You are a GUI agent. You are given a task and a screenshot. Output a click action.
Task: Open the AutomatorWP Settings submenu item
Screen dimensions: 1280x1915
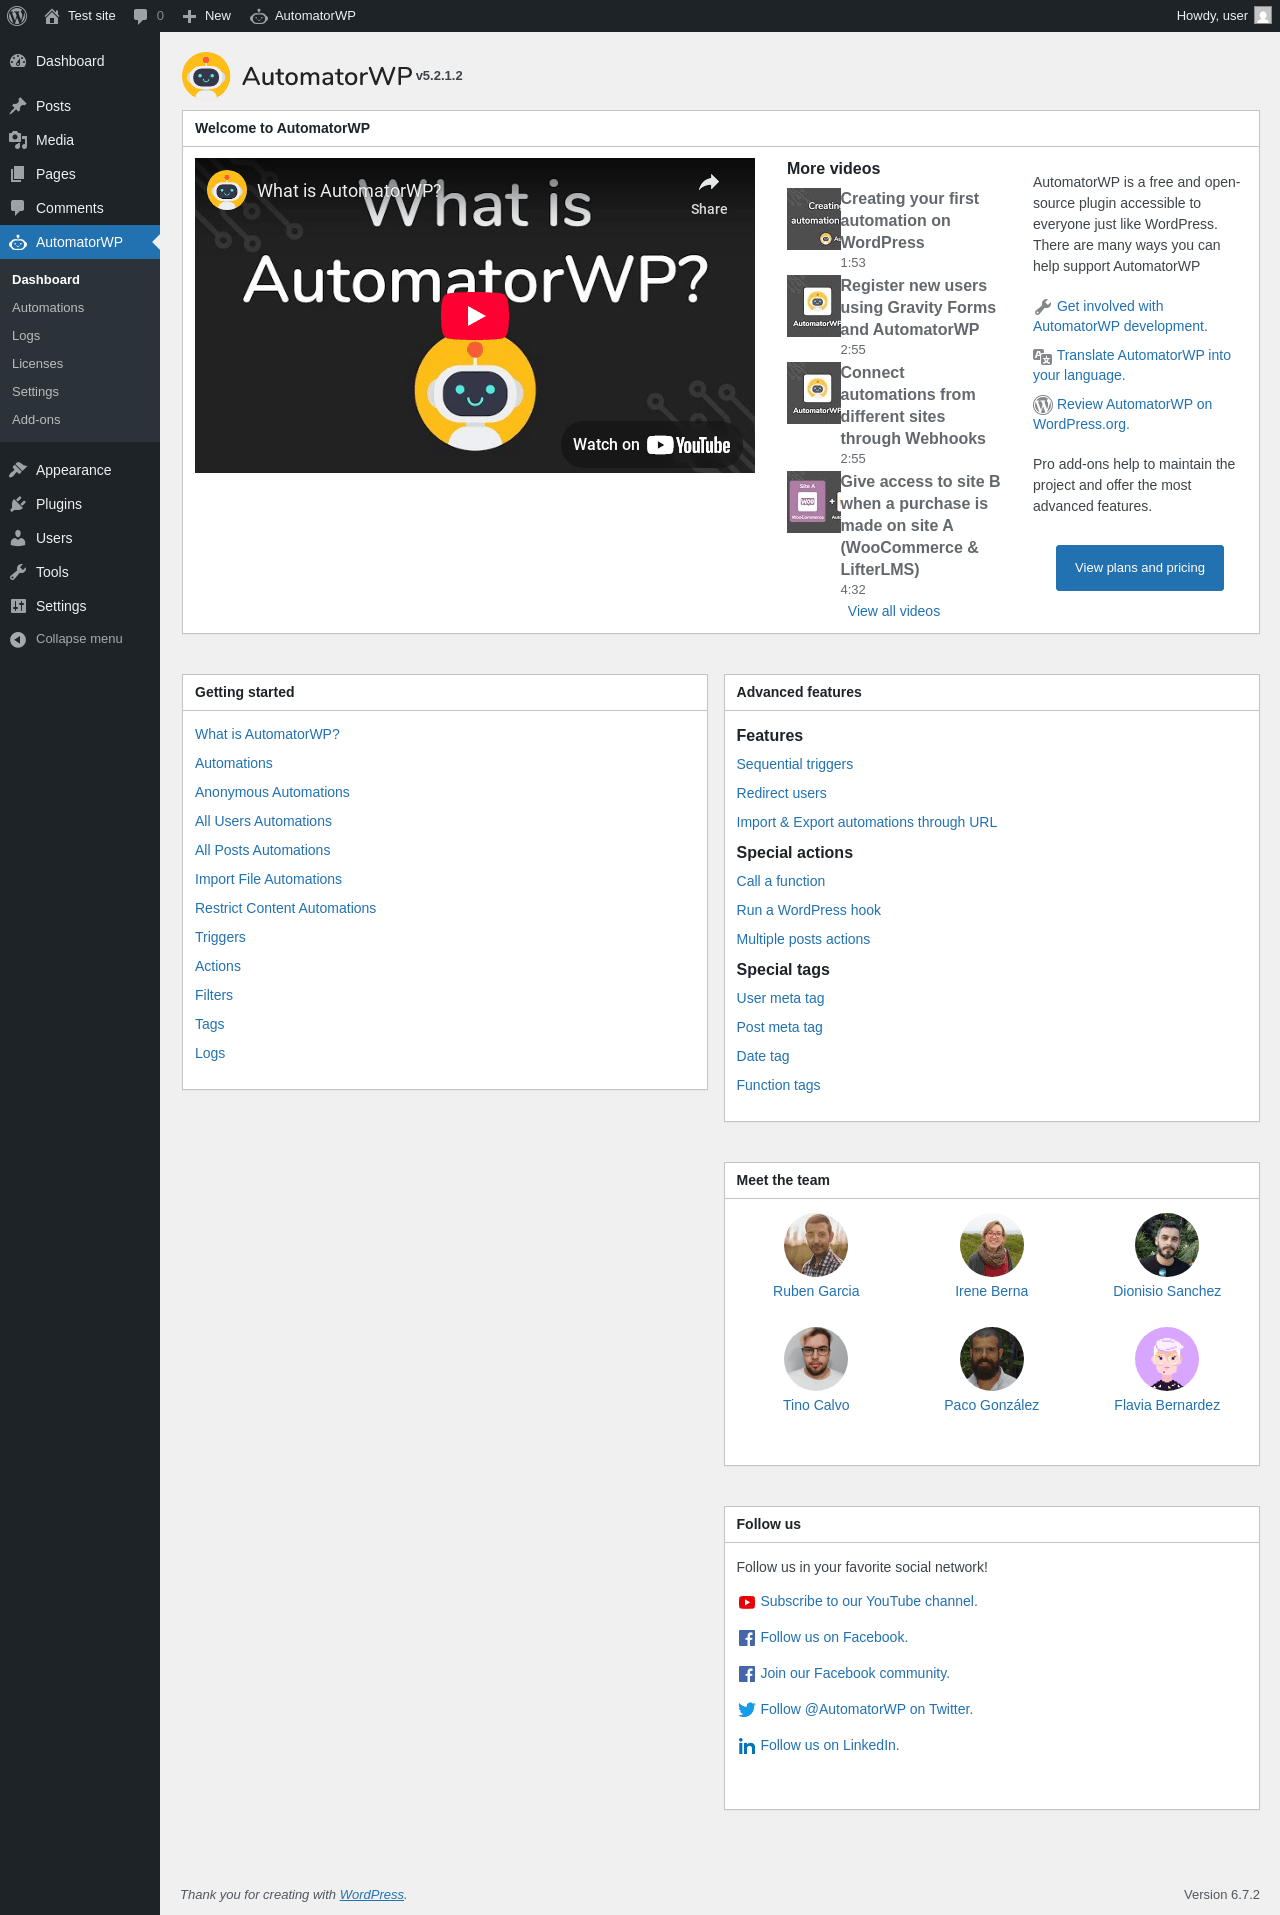35,392
